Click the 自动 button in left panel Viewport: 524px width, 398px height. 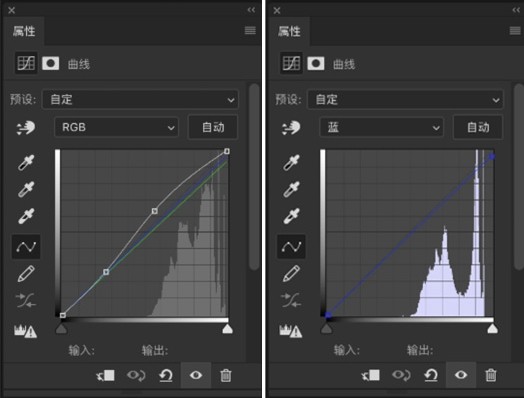point(213,127)
